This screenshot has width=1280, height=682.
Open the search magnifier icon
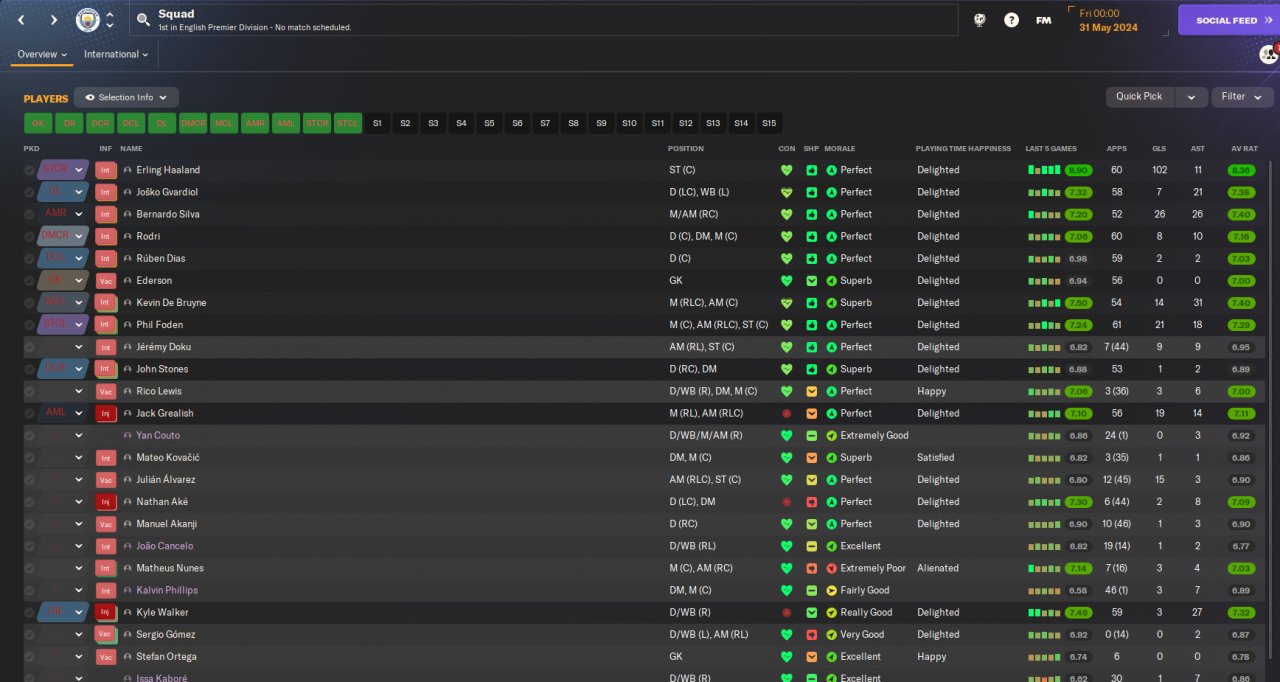click(x=144, y=20)
